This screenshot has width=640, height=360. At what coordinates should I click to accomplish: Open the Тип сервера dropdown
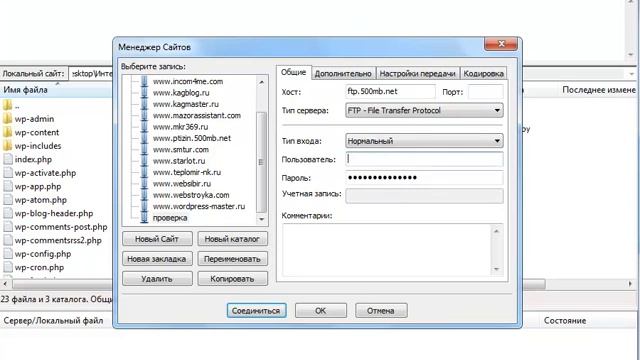424,110
